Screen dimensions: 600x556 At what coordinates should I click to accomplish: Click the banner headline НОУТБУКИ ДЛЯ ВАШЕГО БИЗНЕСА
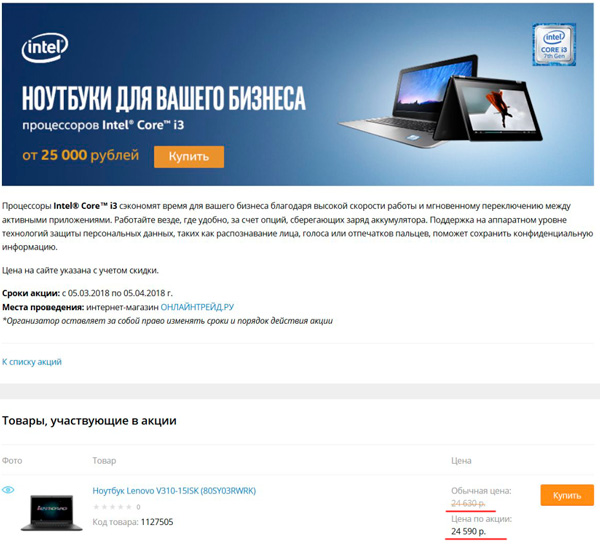coord(164,98)
